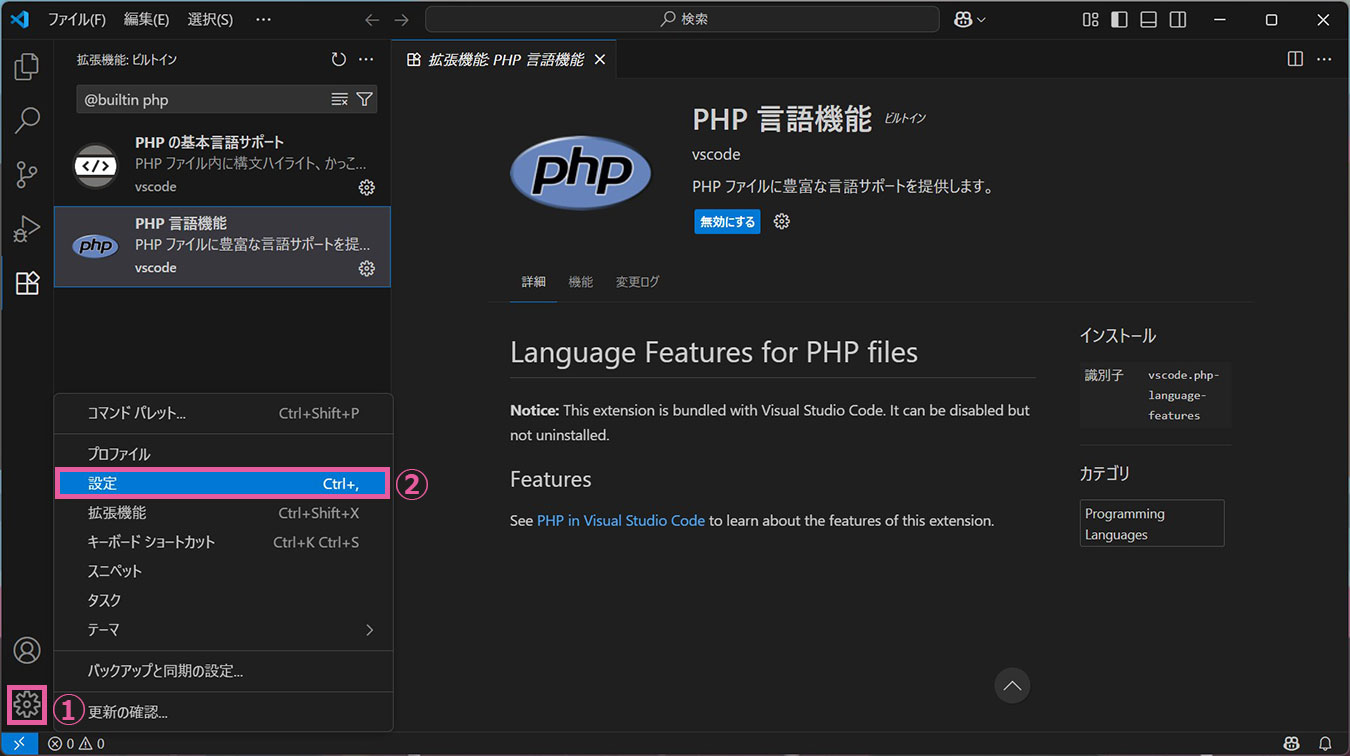
Task: Open the Copilot dropdown chevron
Action: click(981, 20)
